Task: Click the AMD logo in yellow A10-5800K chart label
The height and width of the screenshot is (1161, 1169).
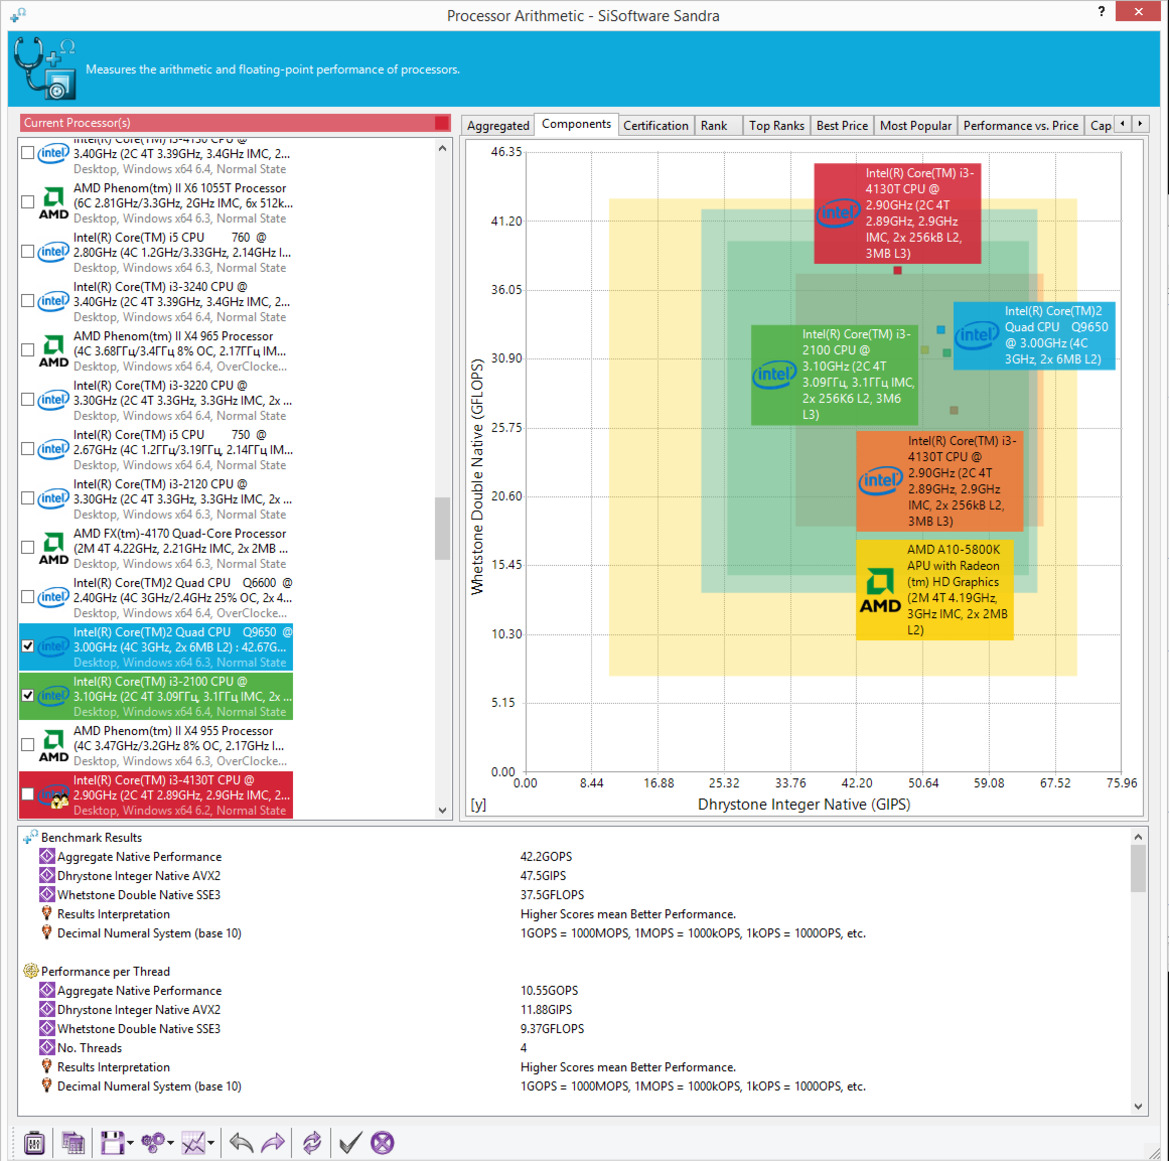Action: [x=880, y=591]
